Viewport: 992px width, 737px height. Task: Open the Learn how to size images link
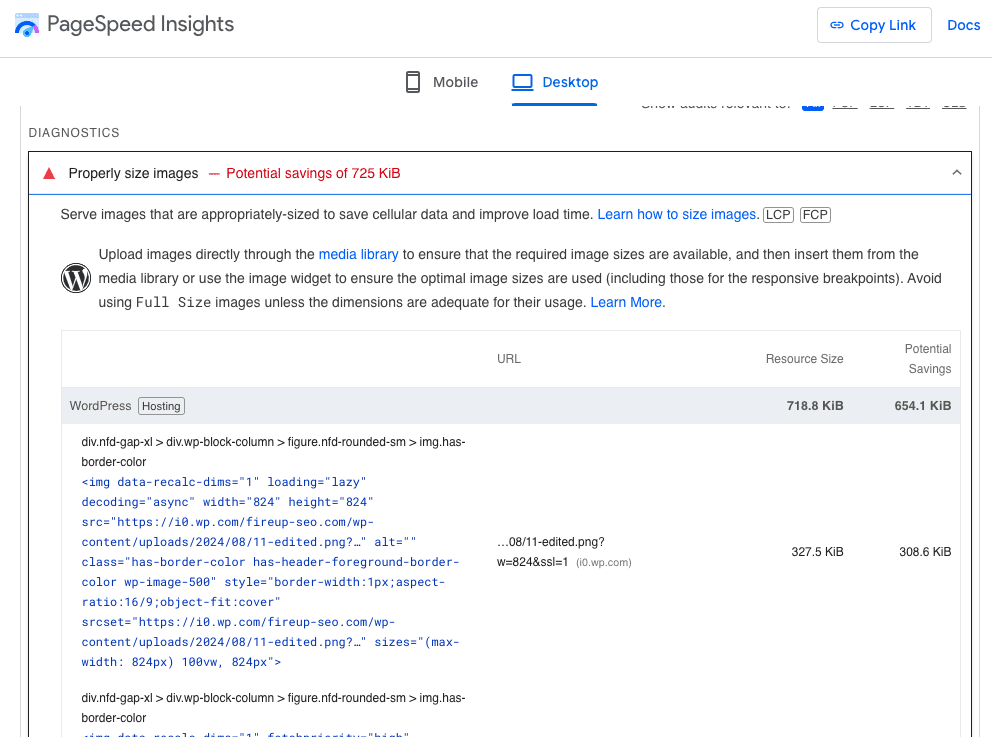coord(677,214)
